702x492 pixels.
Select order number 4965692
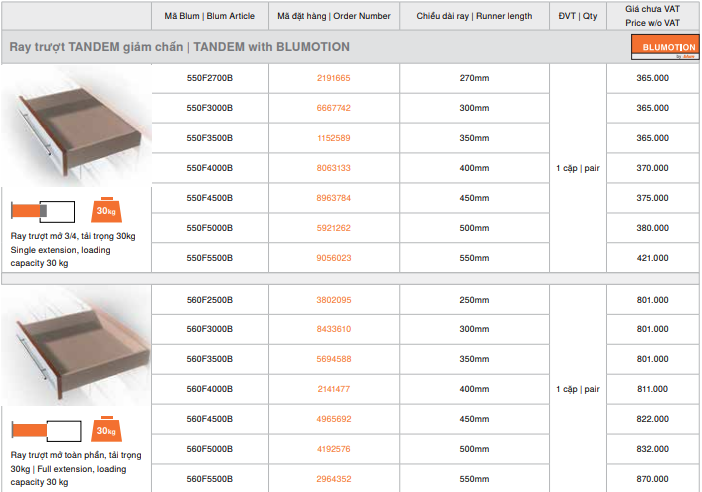[x=334, y=419]
